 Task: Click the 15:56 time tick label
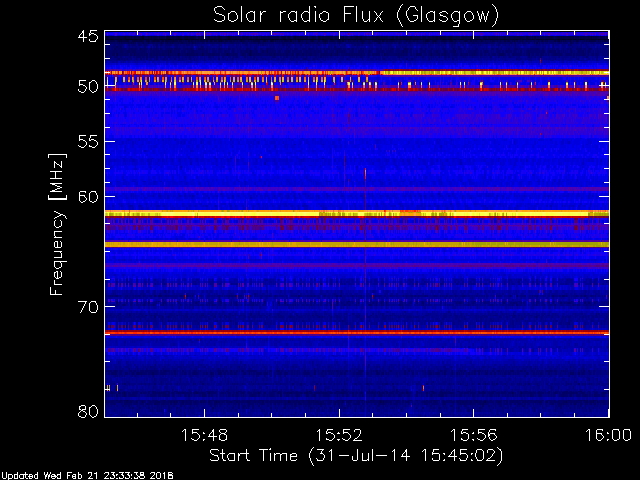click(473, 435)
